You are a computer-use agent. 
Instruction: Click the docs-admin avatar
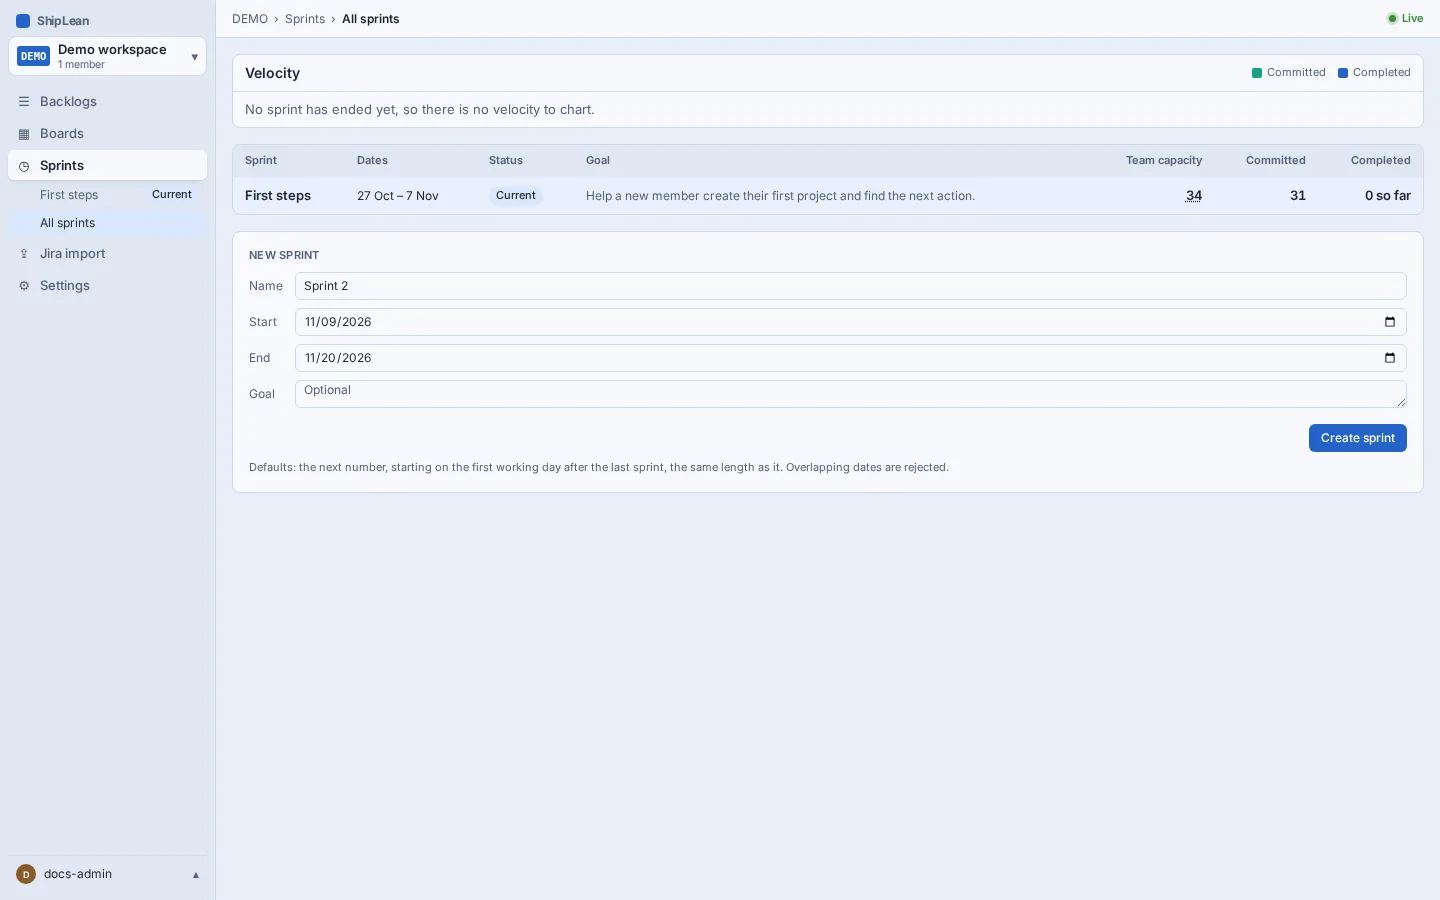26,874
